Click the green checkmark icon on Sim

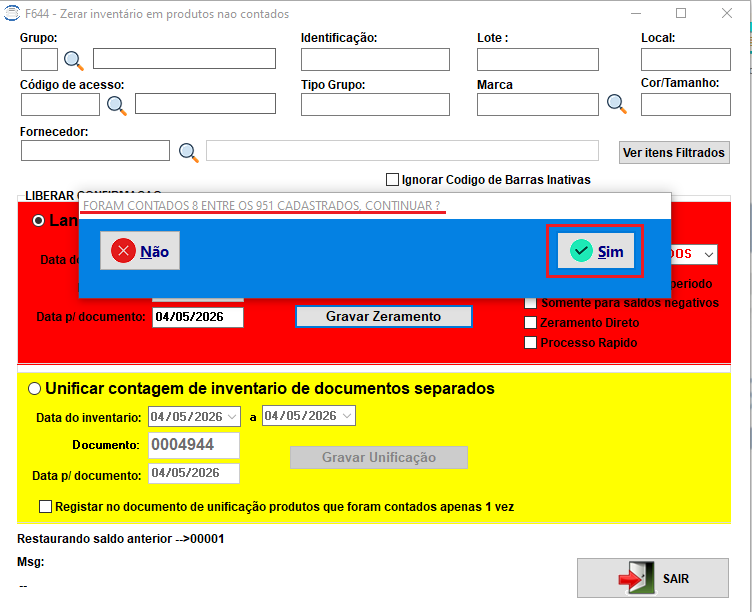point(581,251)
